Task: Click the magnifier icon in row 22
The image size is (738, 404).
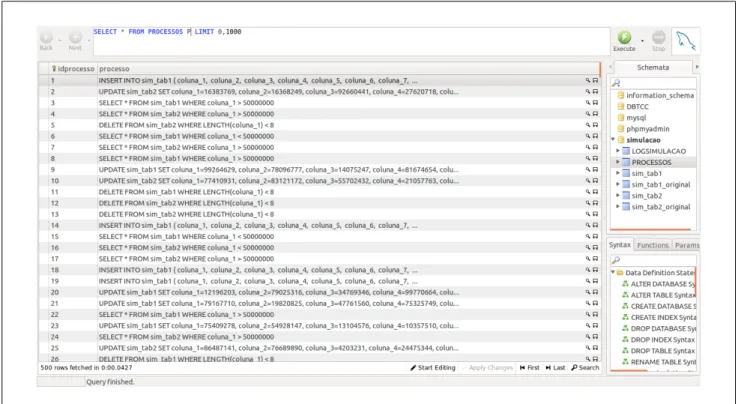Action: (588, 315)
